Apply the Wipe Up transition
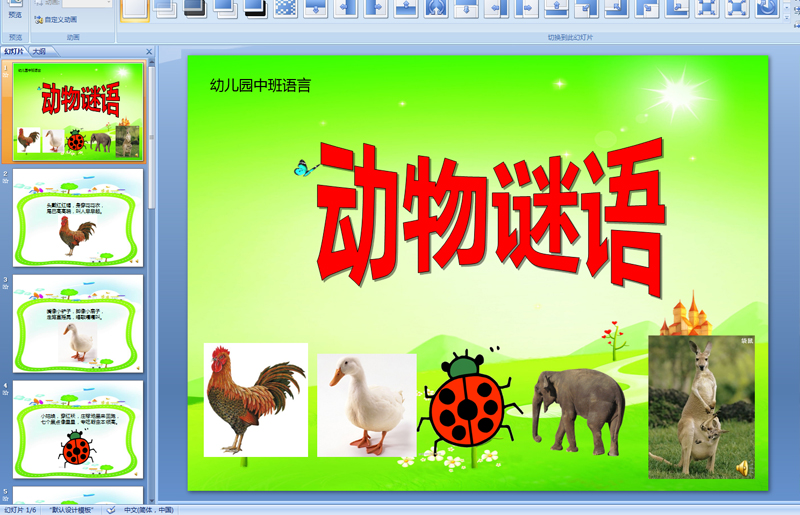This screenshot has width=800, height=515. [406, 8]
